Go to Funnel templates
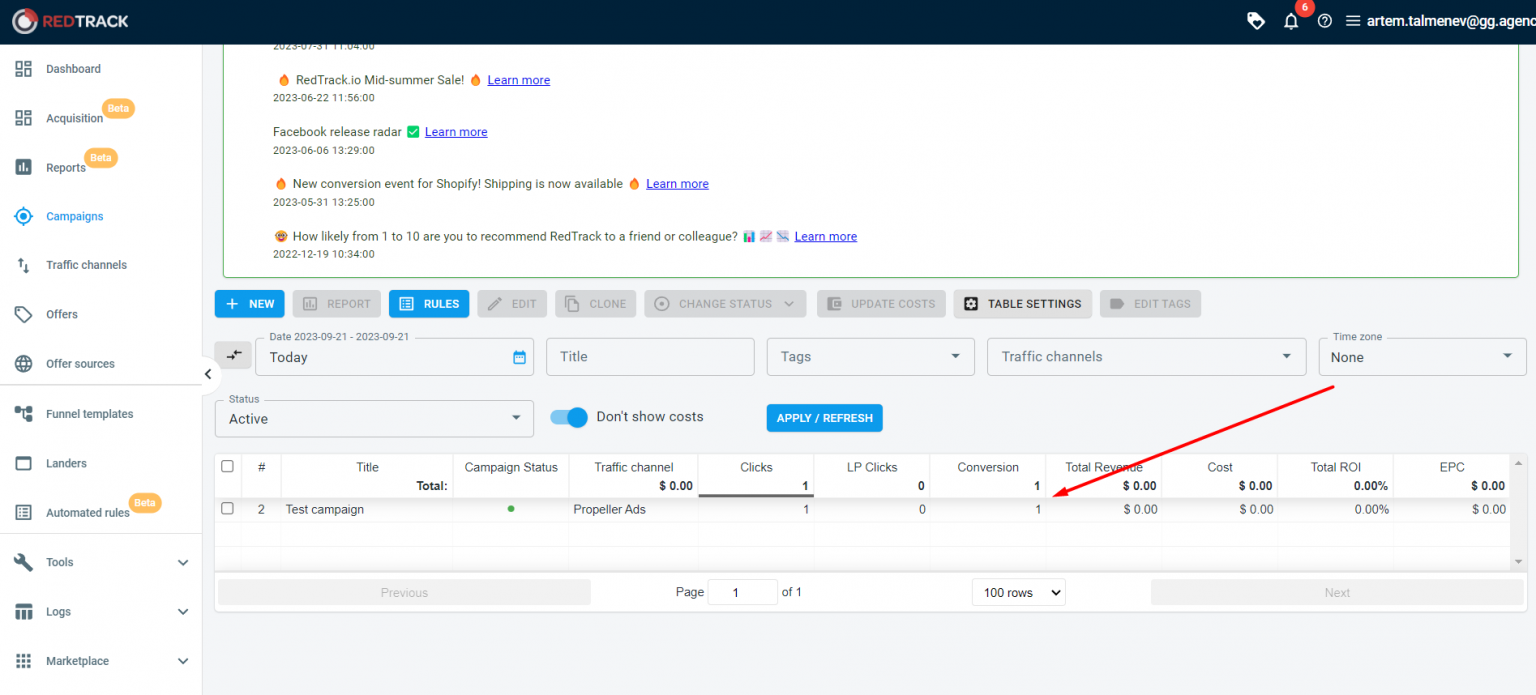 89,413
